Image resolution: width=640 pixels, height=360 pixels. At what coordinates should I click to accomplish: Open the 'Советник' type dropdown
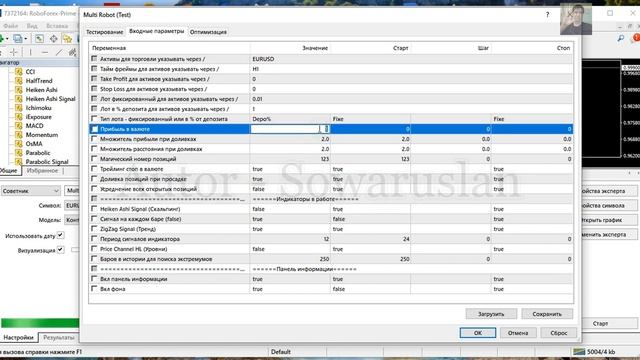pos(31,191)
